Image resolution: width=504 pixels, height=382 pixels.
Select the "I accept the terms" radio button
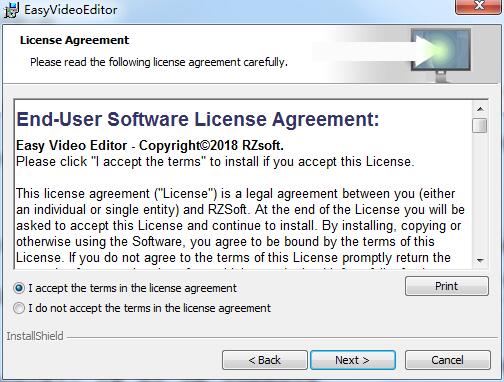click(19, 288)
